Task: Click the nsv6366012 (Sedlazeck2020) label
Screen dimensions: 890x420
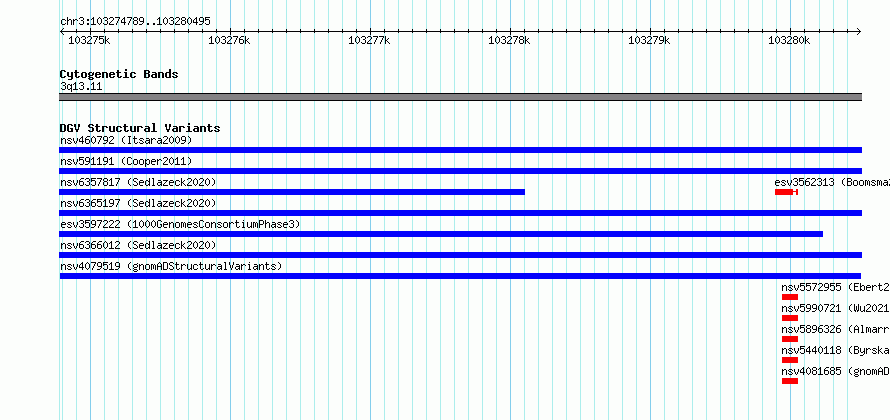Action: pyautogui.click(x=138, y=245)
